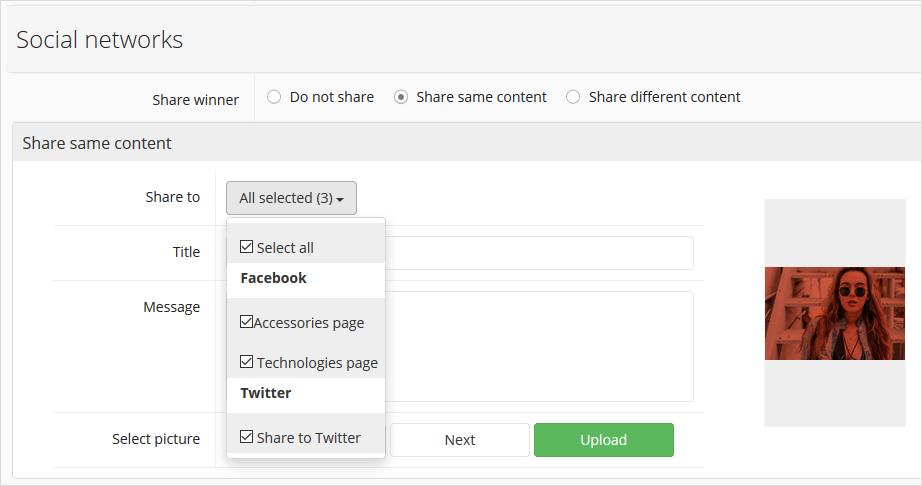The image size is (922, 486).
Task: Uncheck the 'Technologies page' checkbox
Action: pos(246,361)
